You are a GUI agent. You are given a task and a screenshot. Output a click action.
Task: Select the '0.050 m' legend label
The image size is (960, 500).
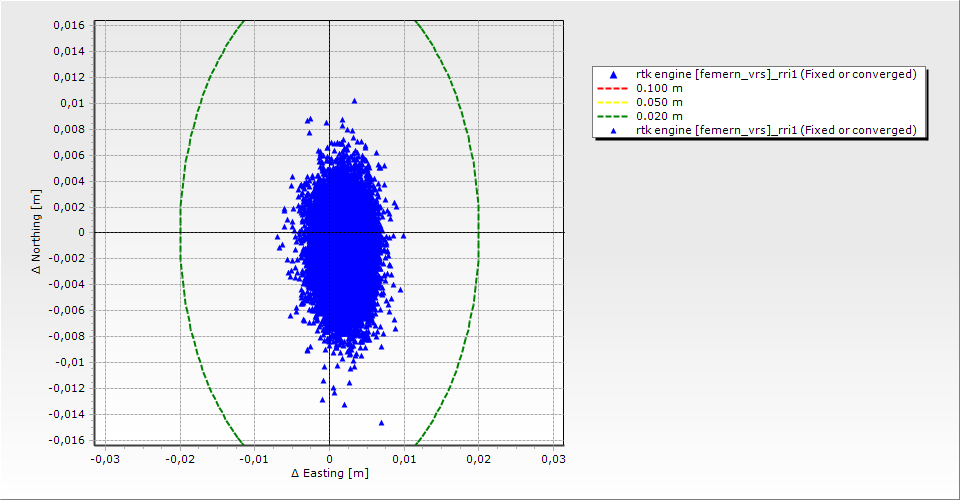(x=660, y=103)
